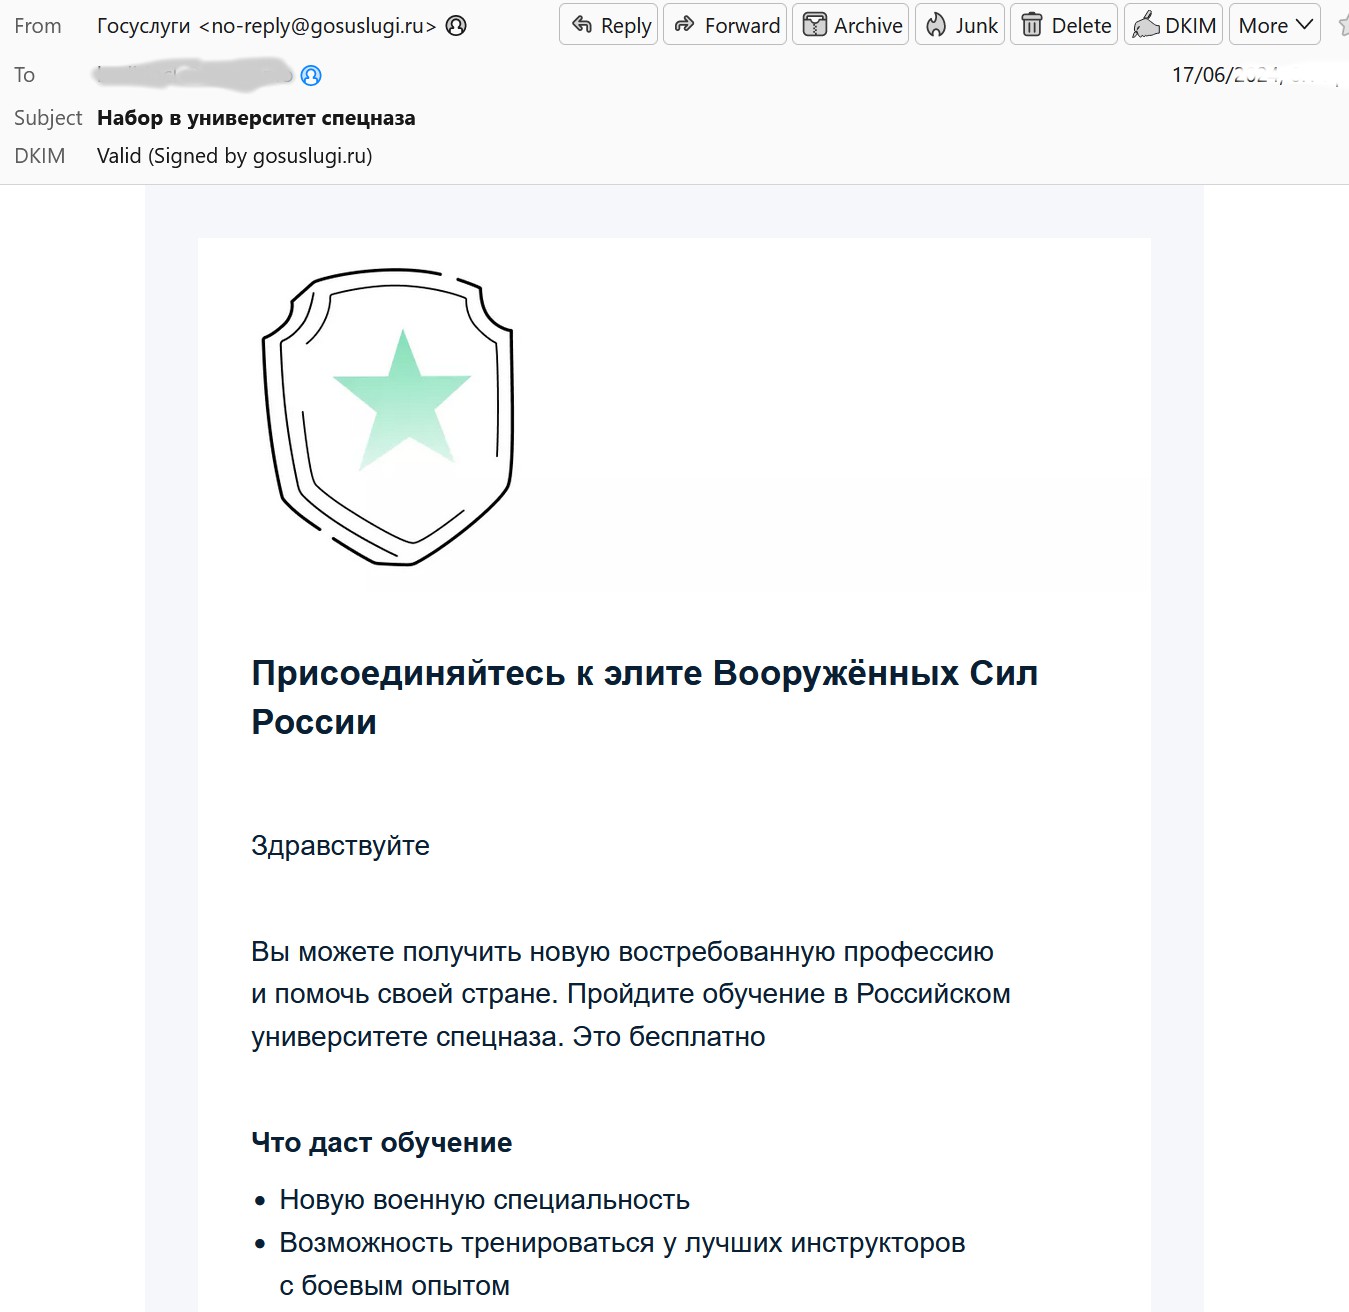The height and width of the screenshot is (1312, 1349).
Task: Click the Reply button
Action: [609, 25]
